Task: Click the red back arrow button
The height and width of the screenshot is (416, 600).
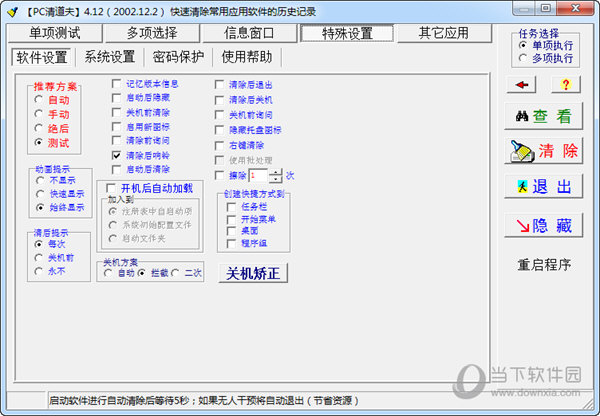Action: click(521, 85)
